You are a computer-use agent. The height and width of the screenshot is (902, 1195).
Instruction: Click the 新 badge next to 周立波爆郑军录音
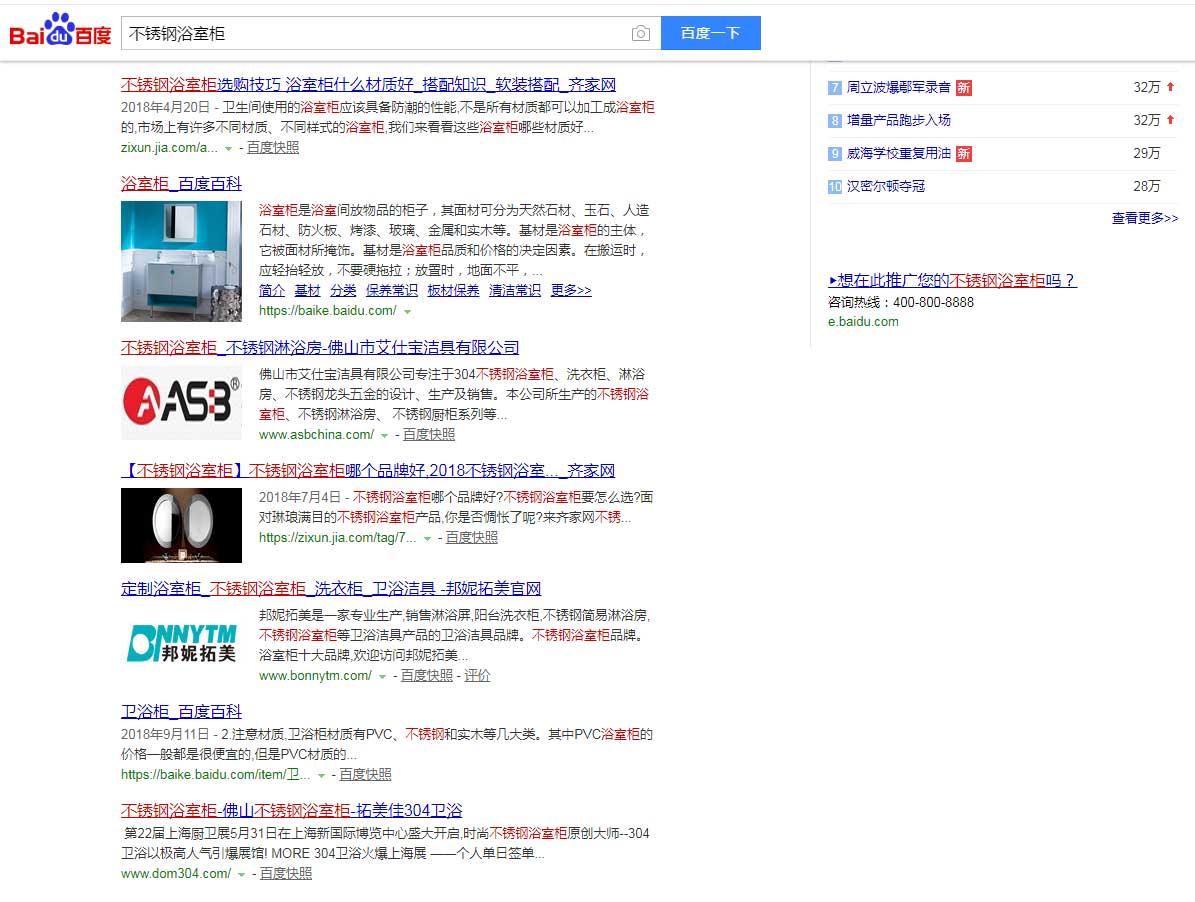click(x=963, y=88)
